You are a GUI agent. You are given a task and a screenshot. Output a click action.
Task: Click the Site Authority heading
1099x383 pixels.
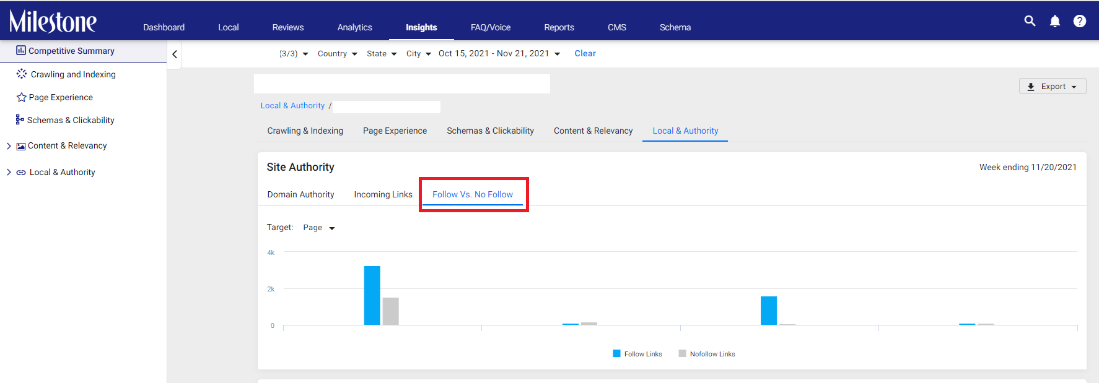click(x=301, y=168)
